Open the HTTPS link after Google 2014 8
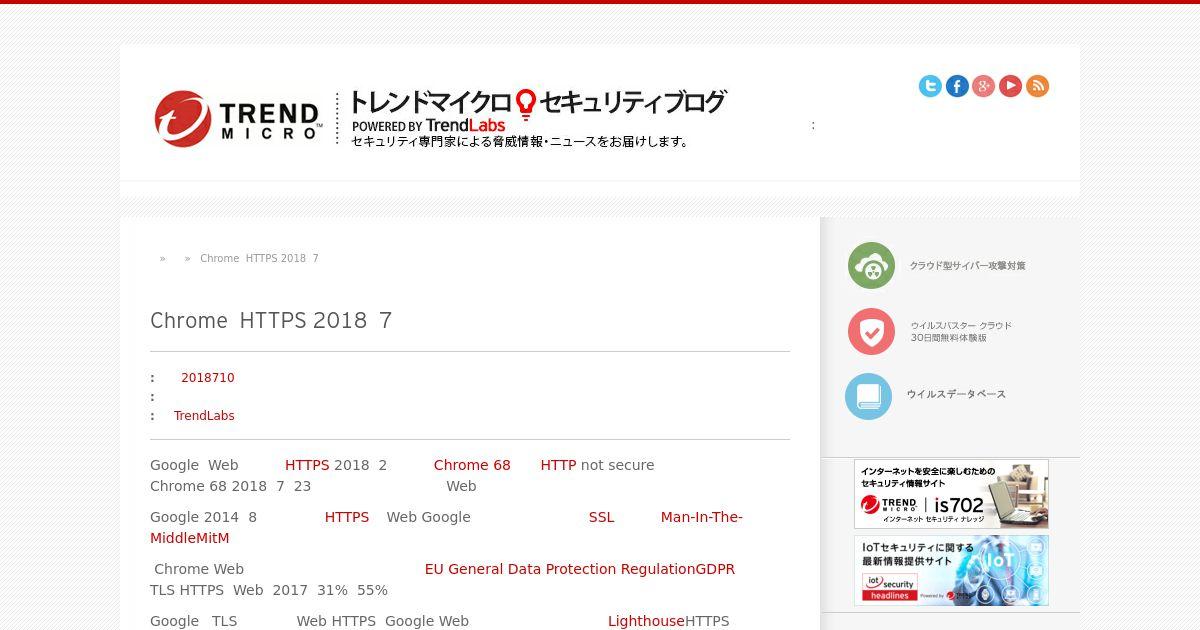 pos(347,517)
